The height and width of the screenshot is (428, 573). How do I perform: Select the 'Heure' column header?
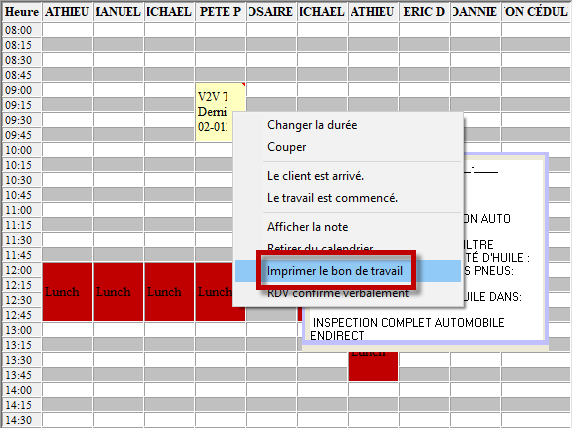22,12
